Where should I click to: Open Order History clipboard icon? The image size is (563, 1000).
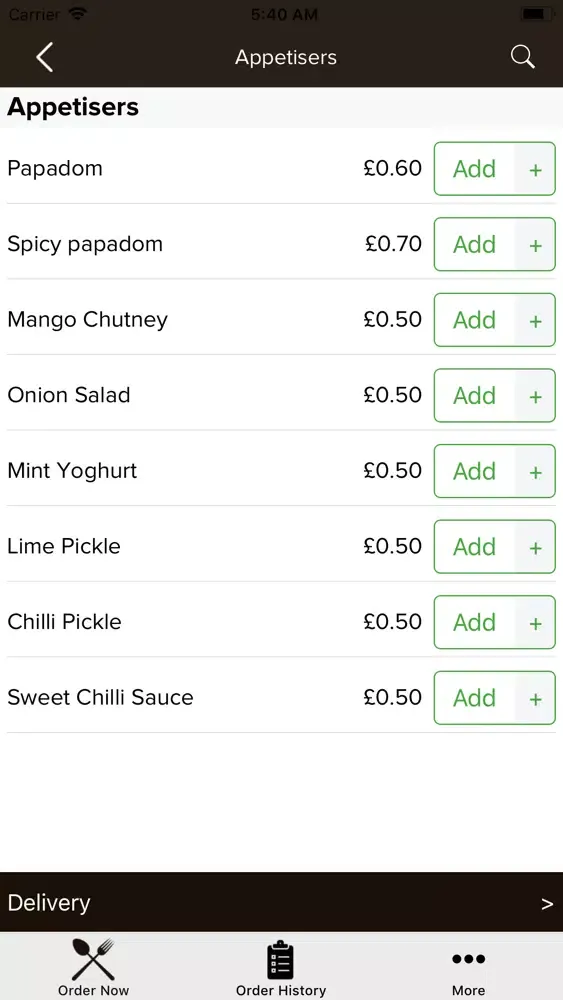[x=281, y=960]
